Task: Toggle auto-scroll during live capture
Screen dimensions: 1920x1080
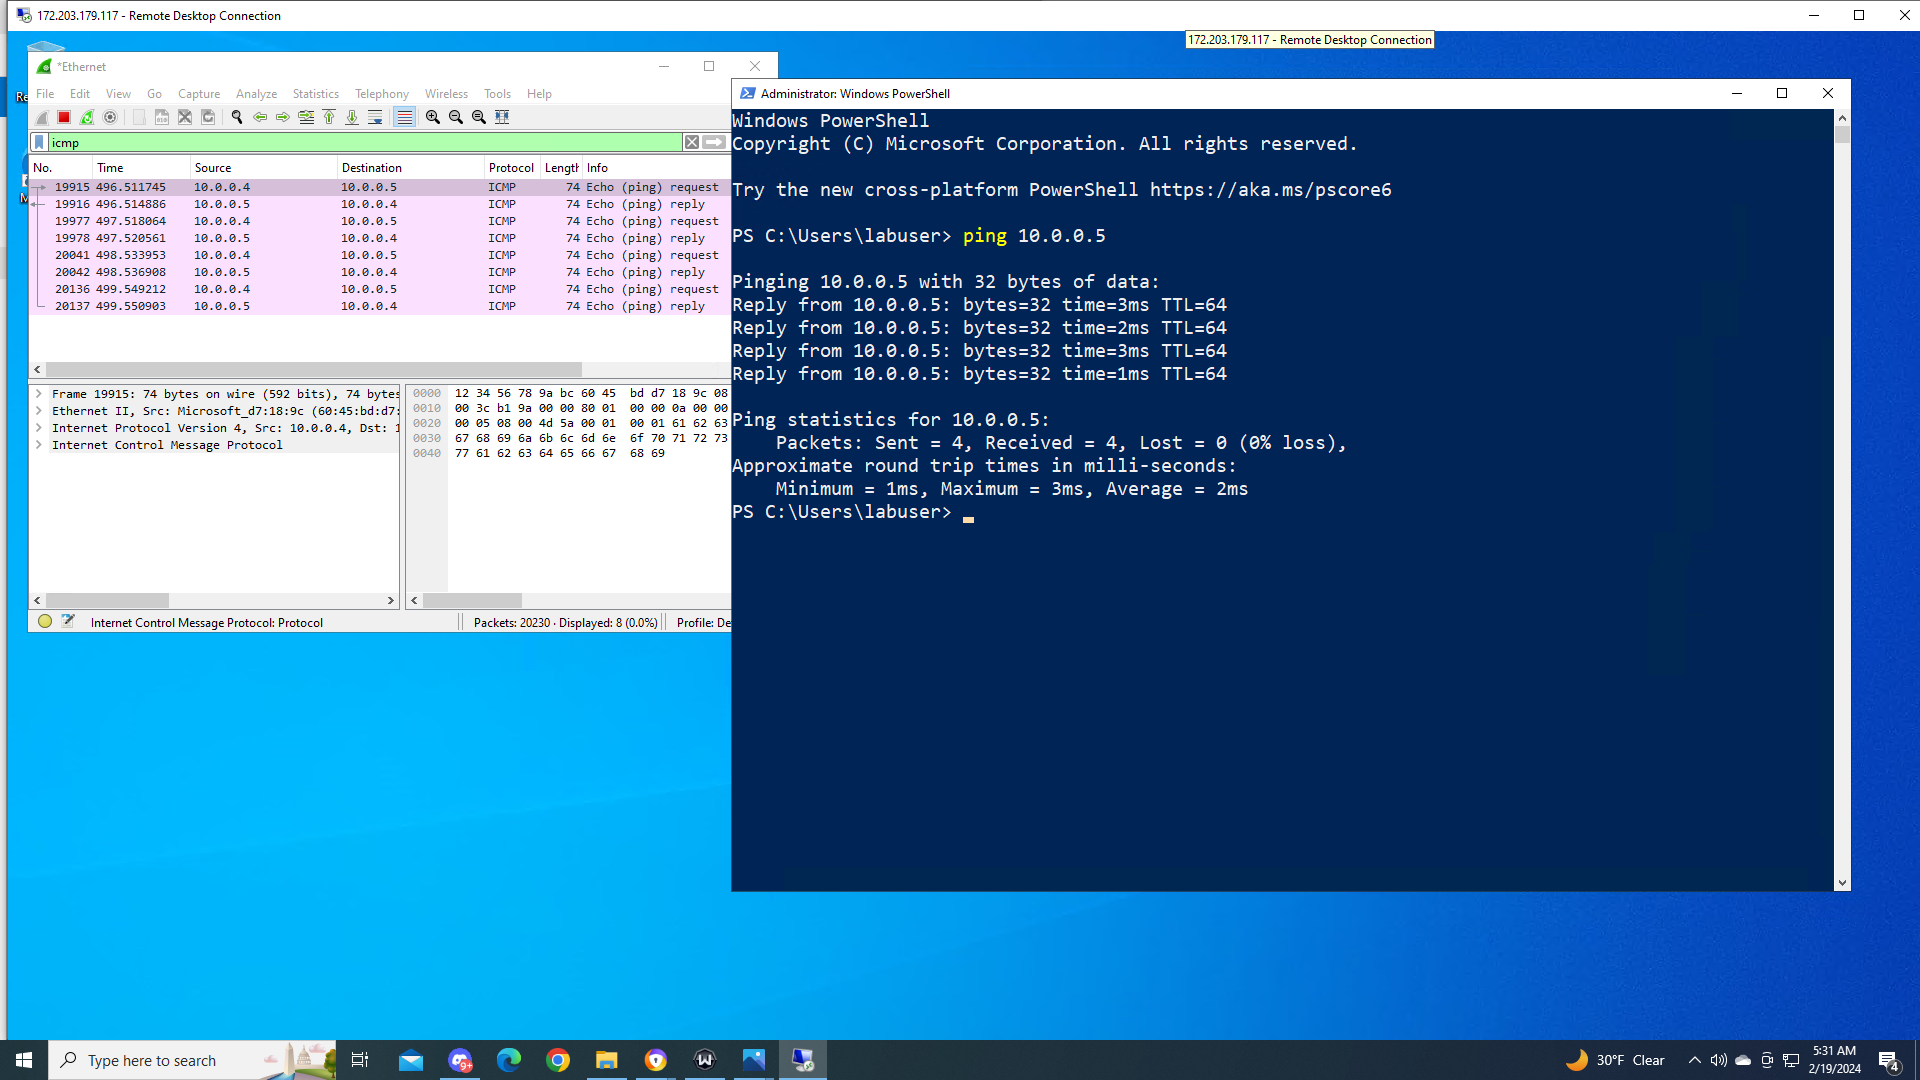Action: pos(375,117)
